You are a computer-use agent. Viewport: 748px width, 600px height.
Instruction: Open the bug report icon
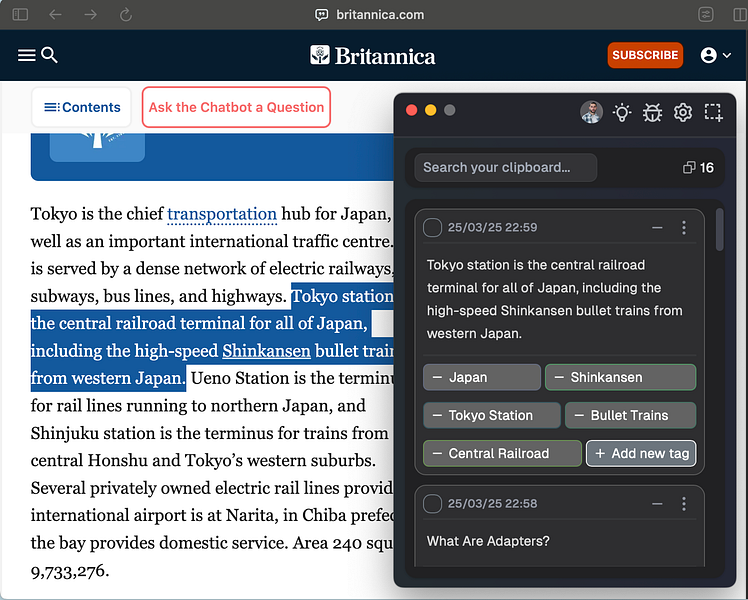coord(652,112)
